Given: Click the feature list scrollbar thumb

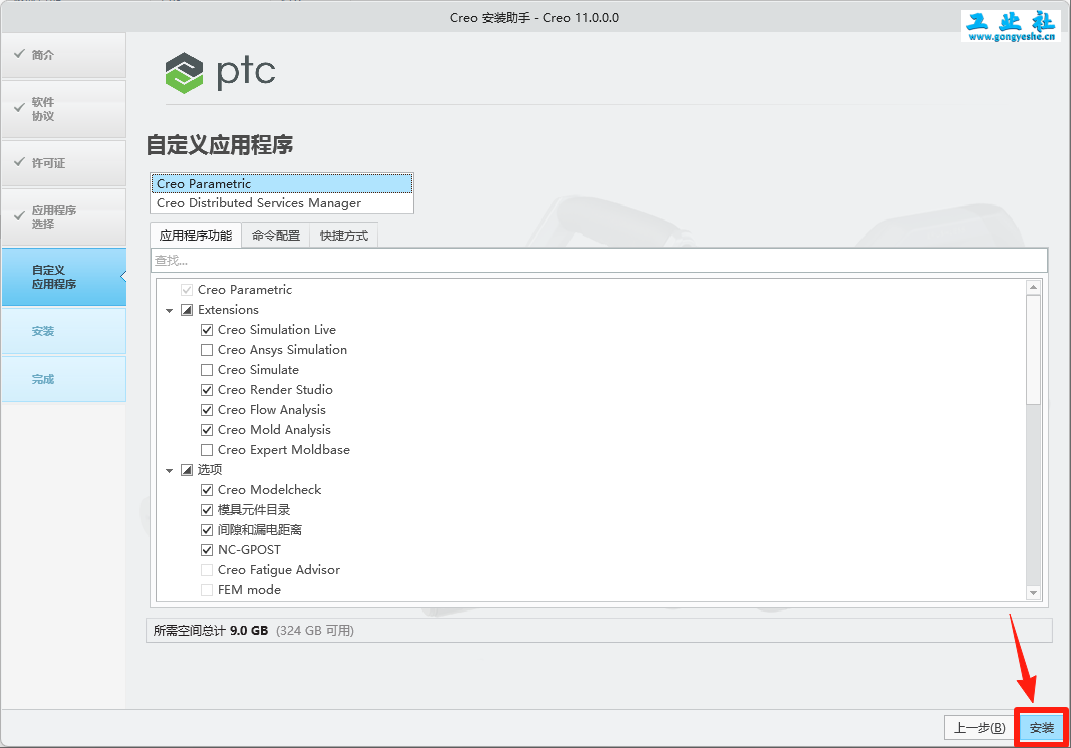Looking at the screenshot, I should click(1033, 350).
